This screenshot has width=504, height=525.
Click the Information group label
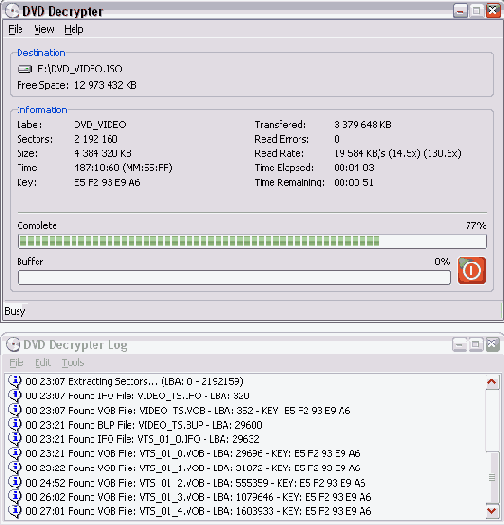tap(42, 110)
